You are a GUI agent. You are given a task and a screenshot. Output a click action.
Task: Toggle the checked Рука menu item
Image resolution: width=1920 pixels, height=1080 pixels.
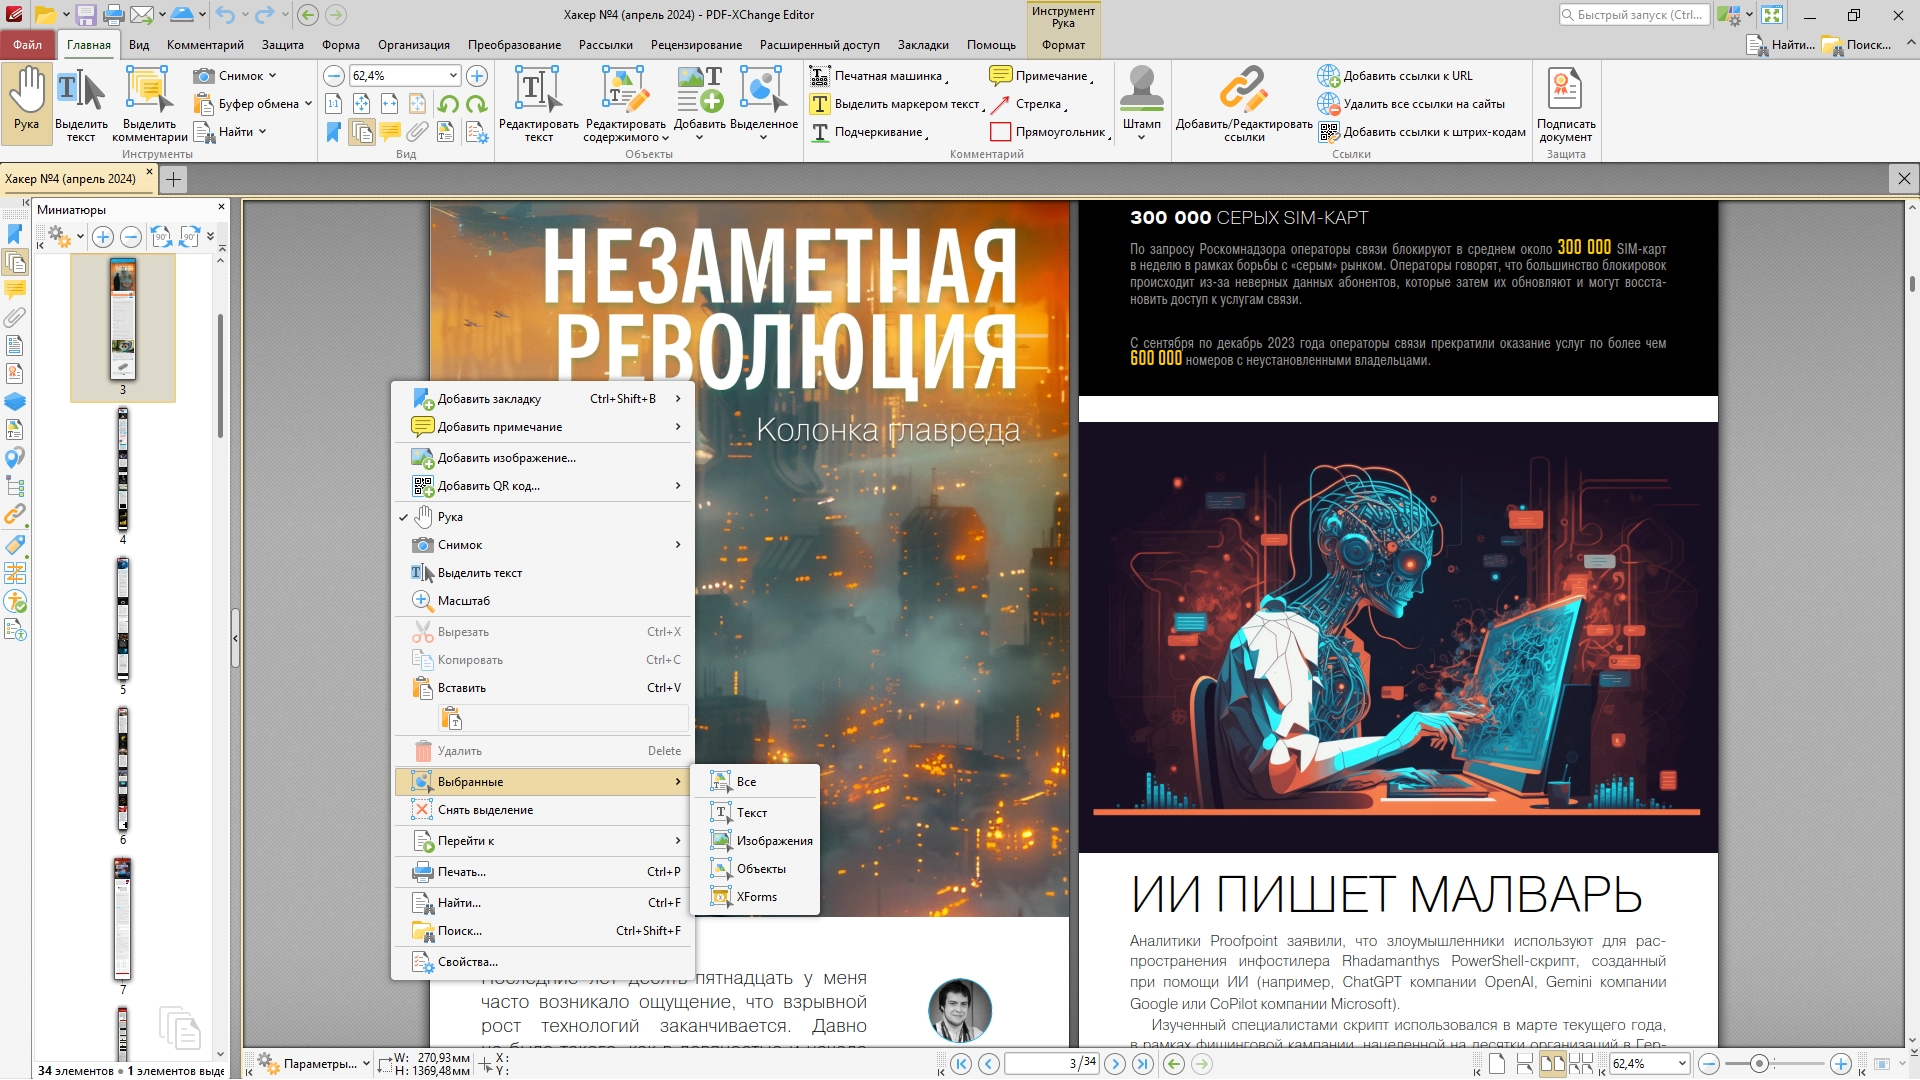tap(450, 517)
